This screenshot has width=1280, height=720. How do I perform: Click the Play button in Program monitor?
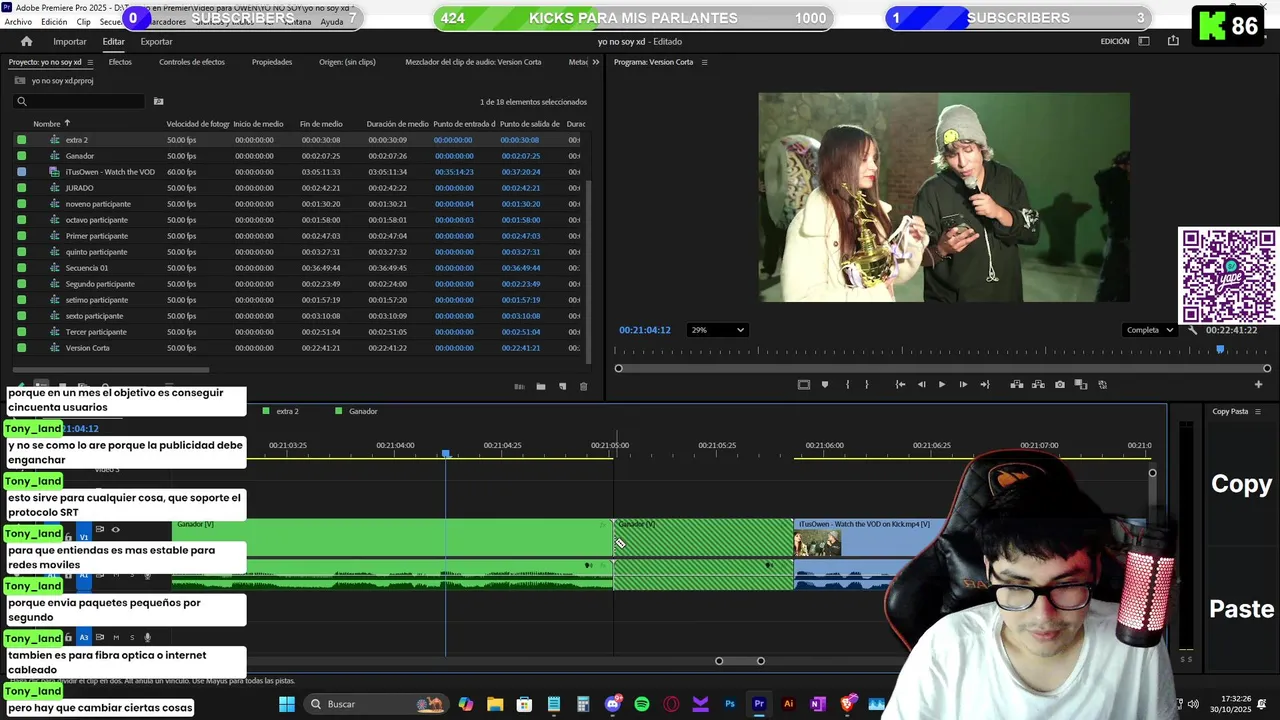[x=941, y=384]
